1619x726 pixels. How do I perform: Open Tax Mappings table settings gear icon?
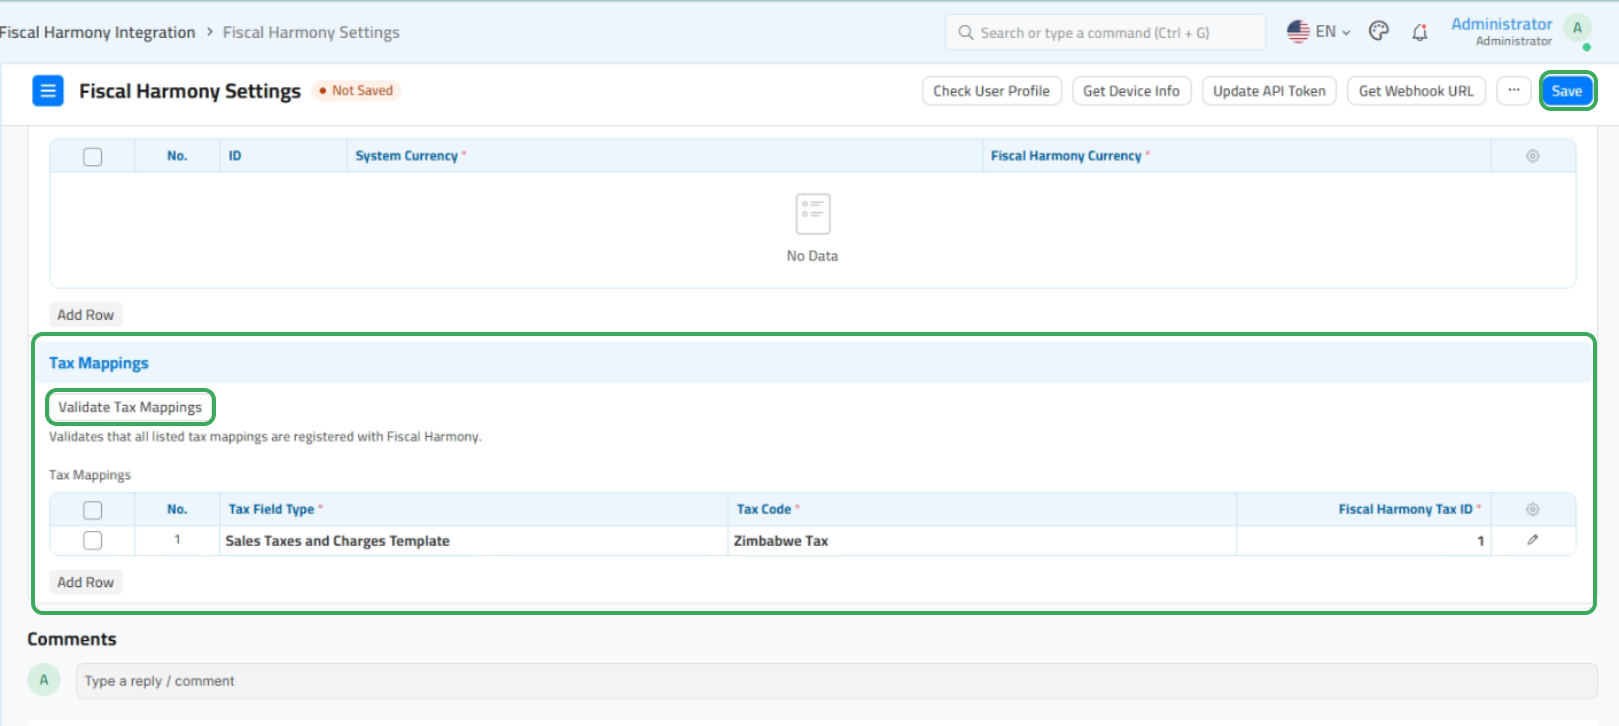click(1532, 510)
